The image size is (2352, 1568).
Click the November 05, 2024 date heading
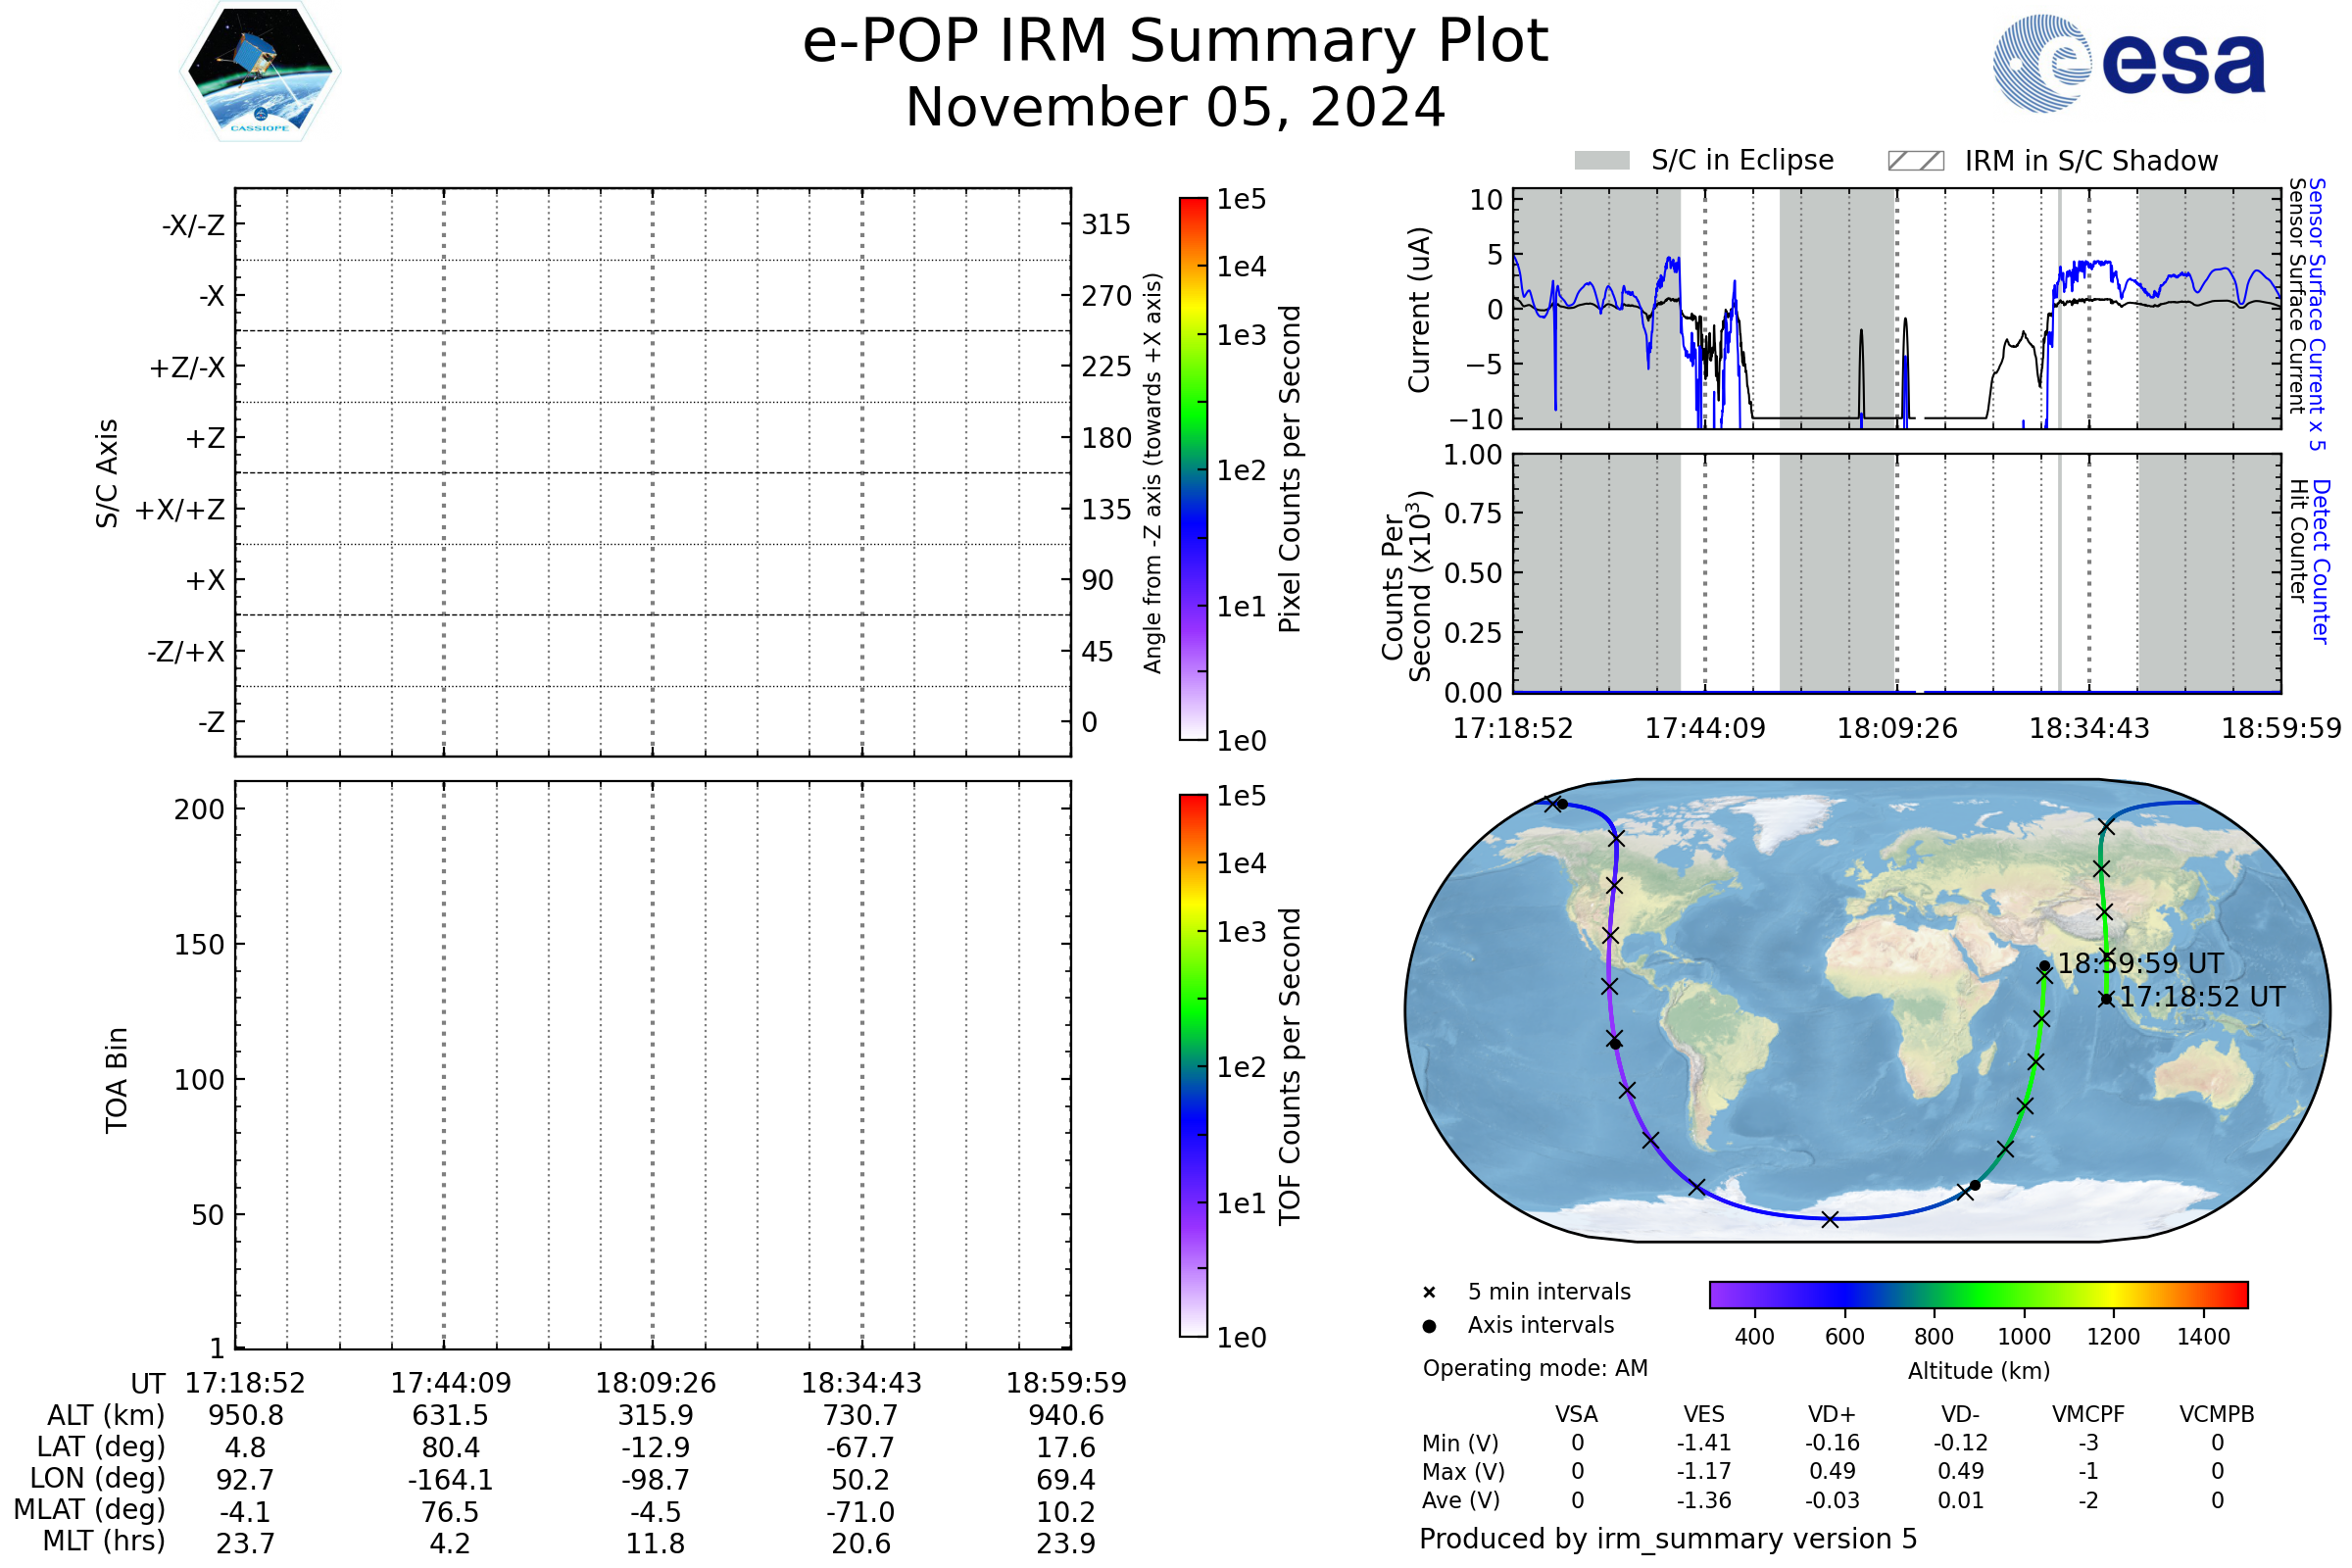pyautogui.click(x=1175, y=108)
